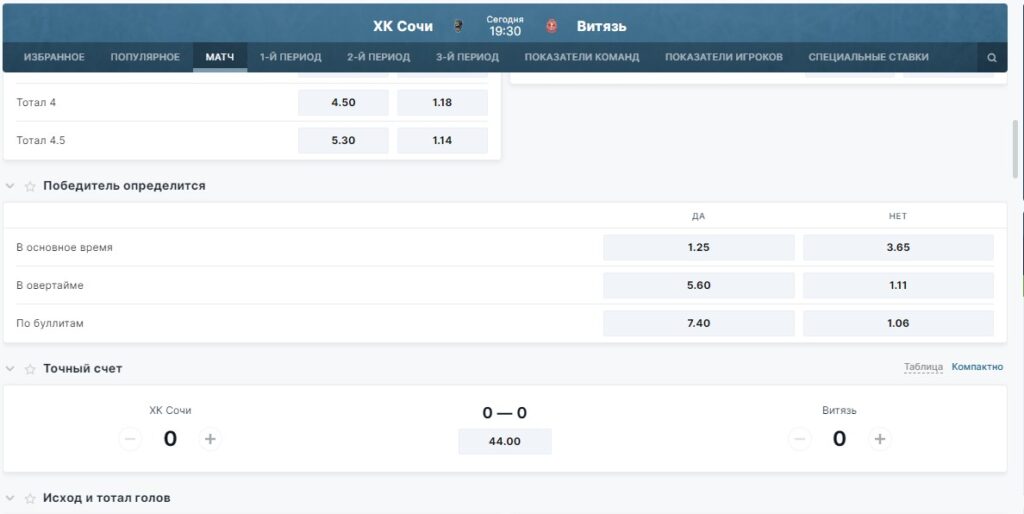
Task: Collapse the Исход и тотал голов section
Action: pos(10,498)
